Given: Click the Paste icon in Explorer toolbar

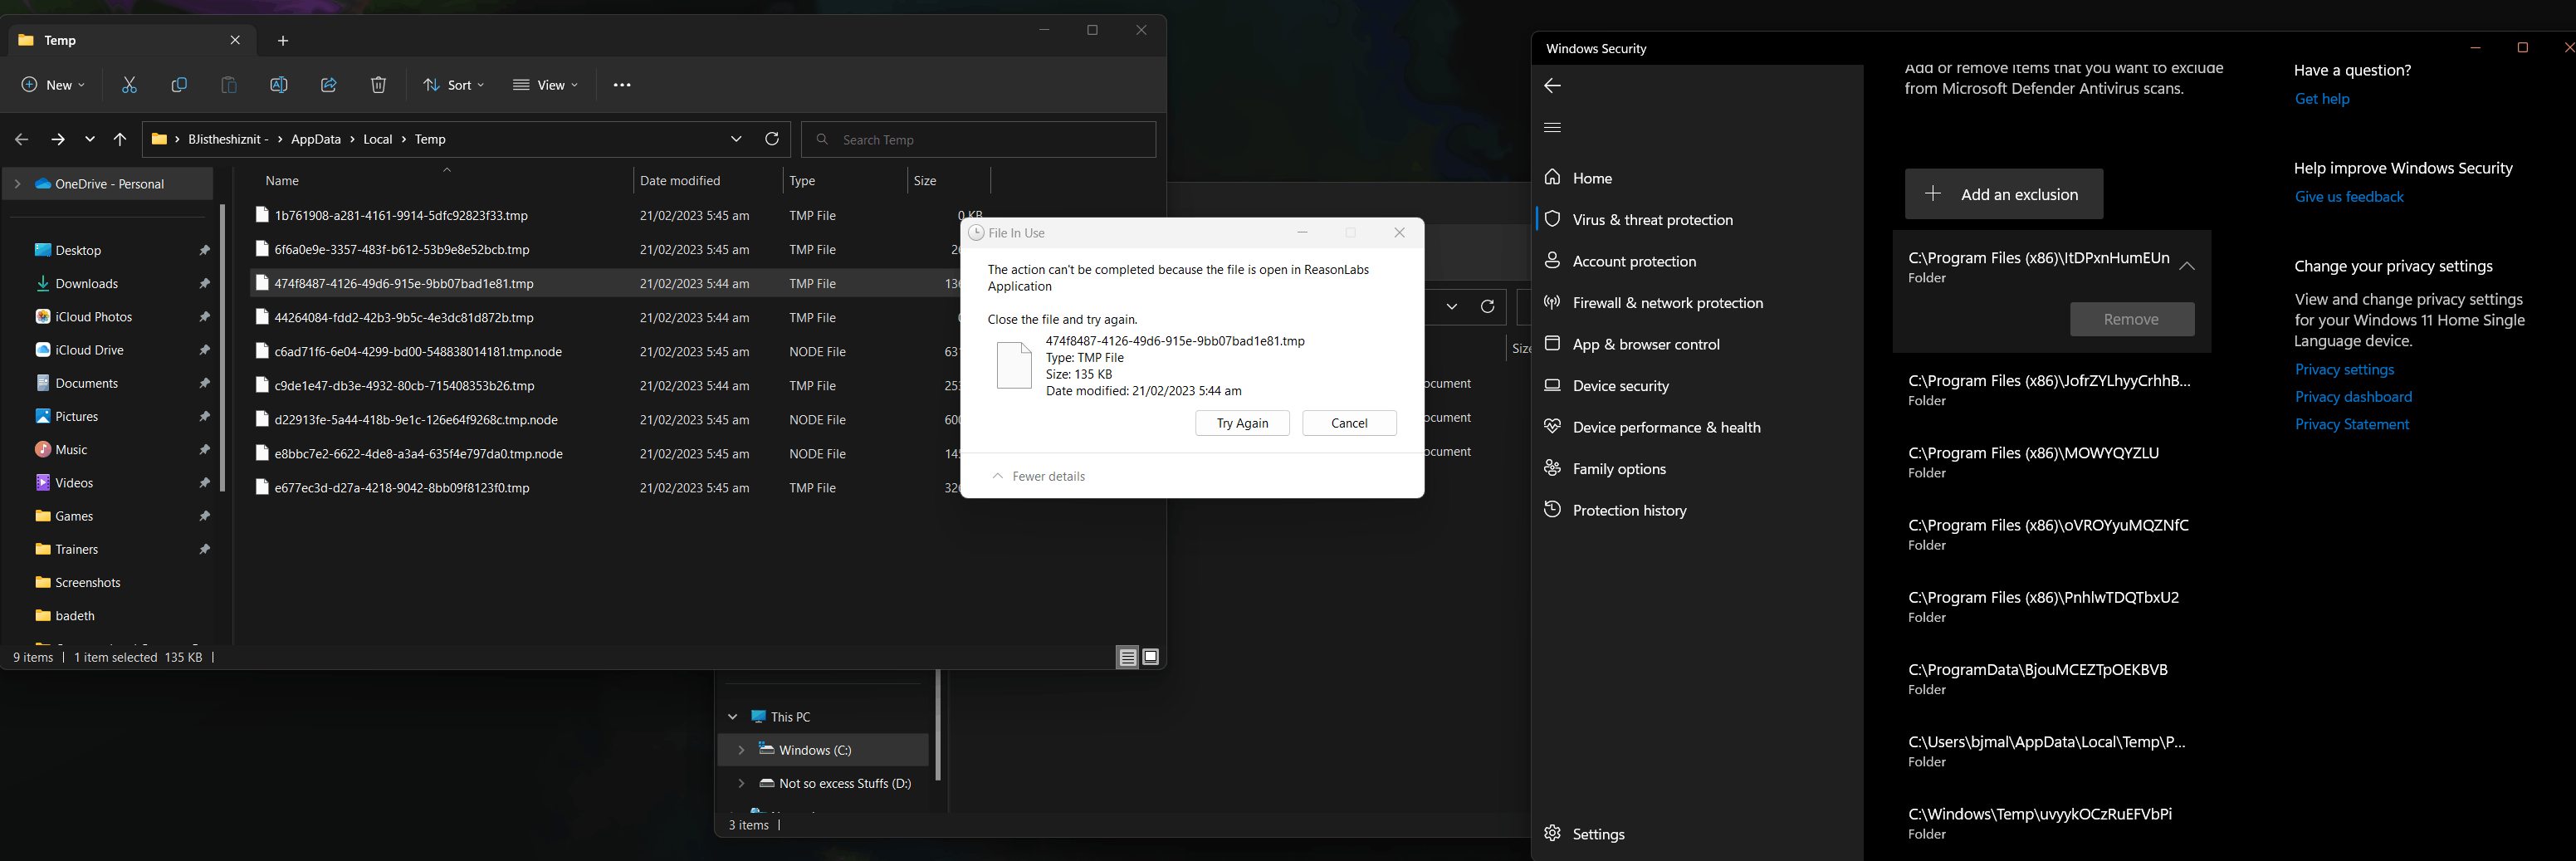Looking at the screenshot, I should (229, 85).
